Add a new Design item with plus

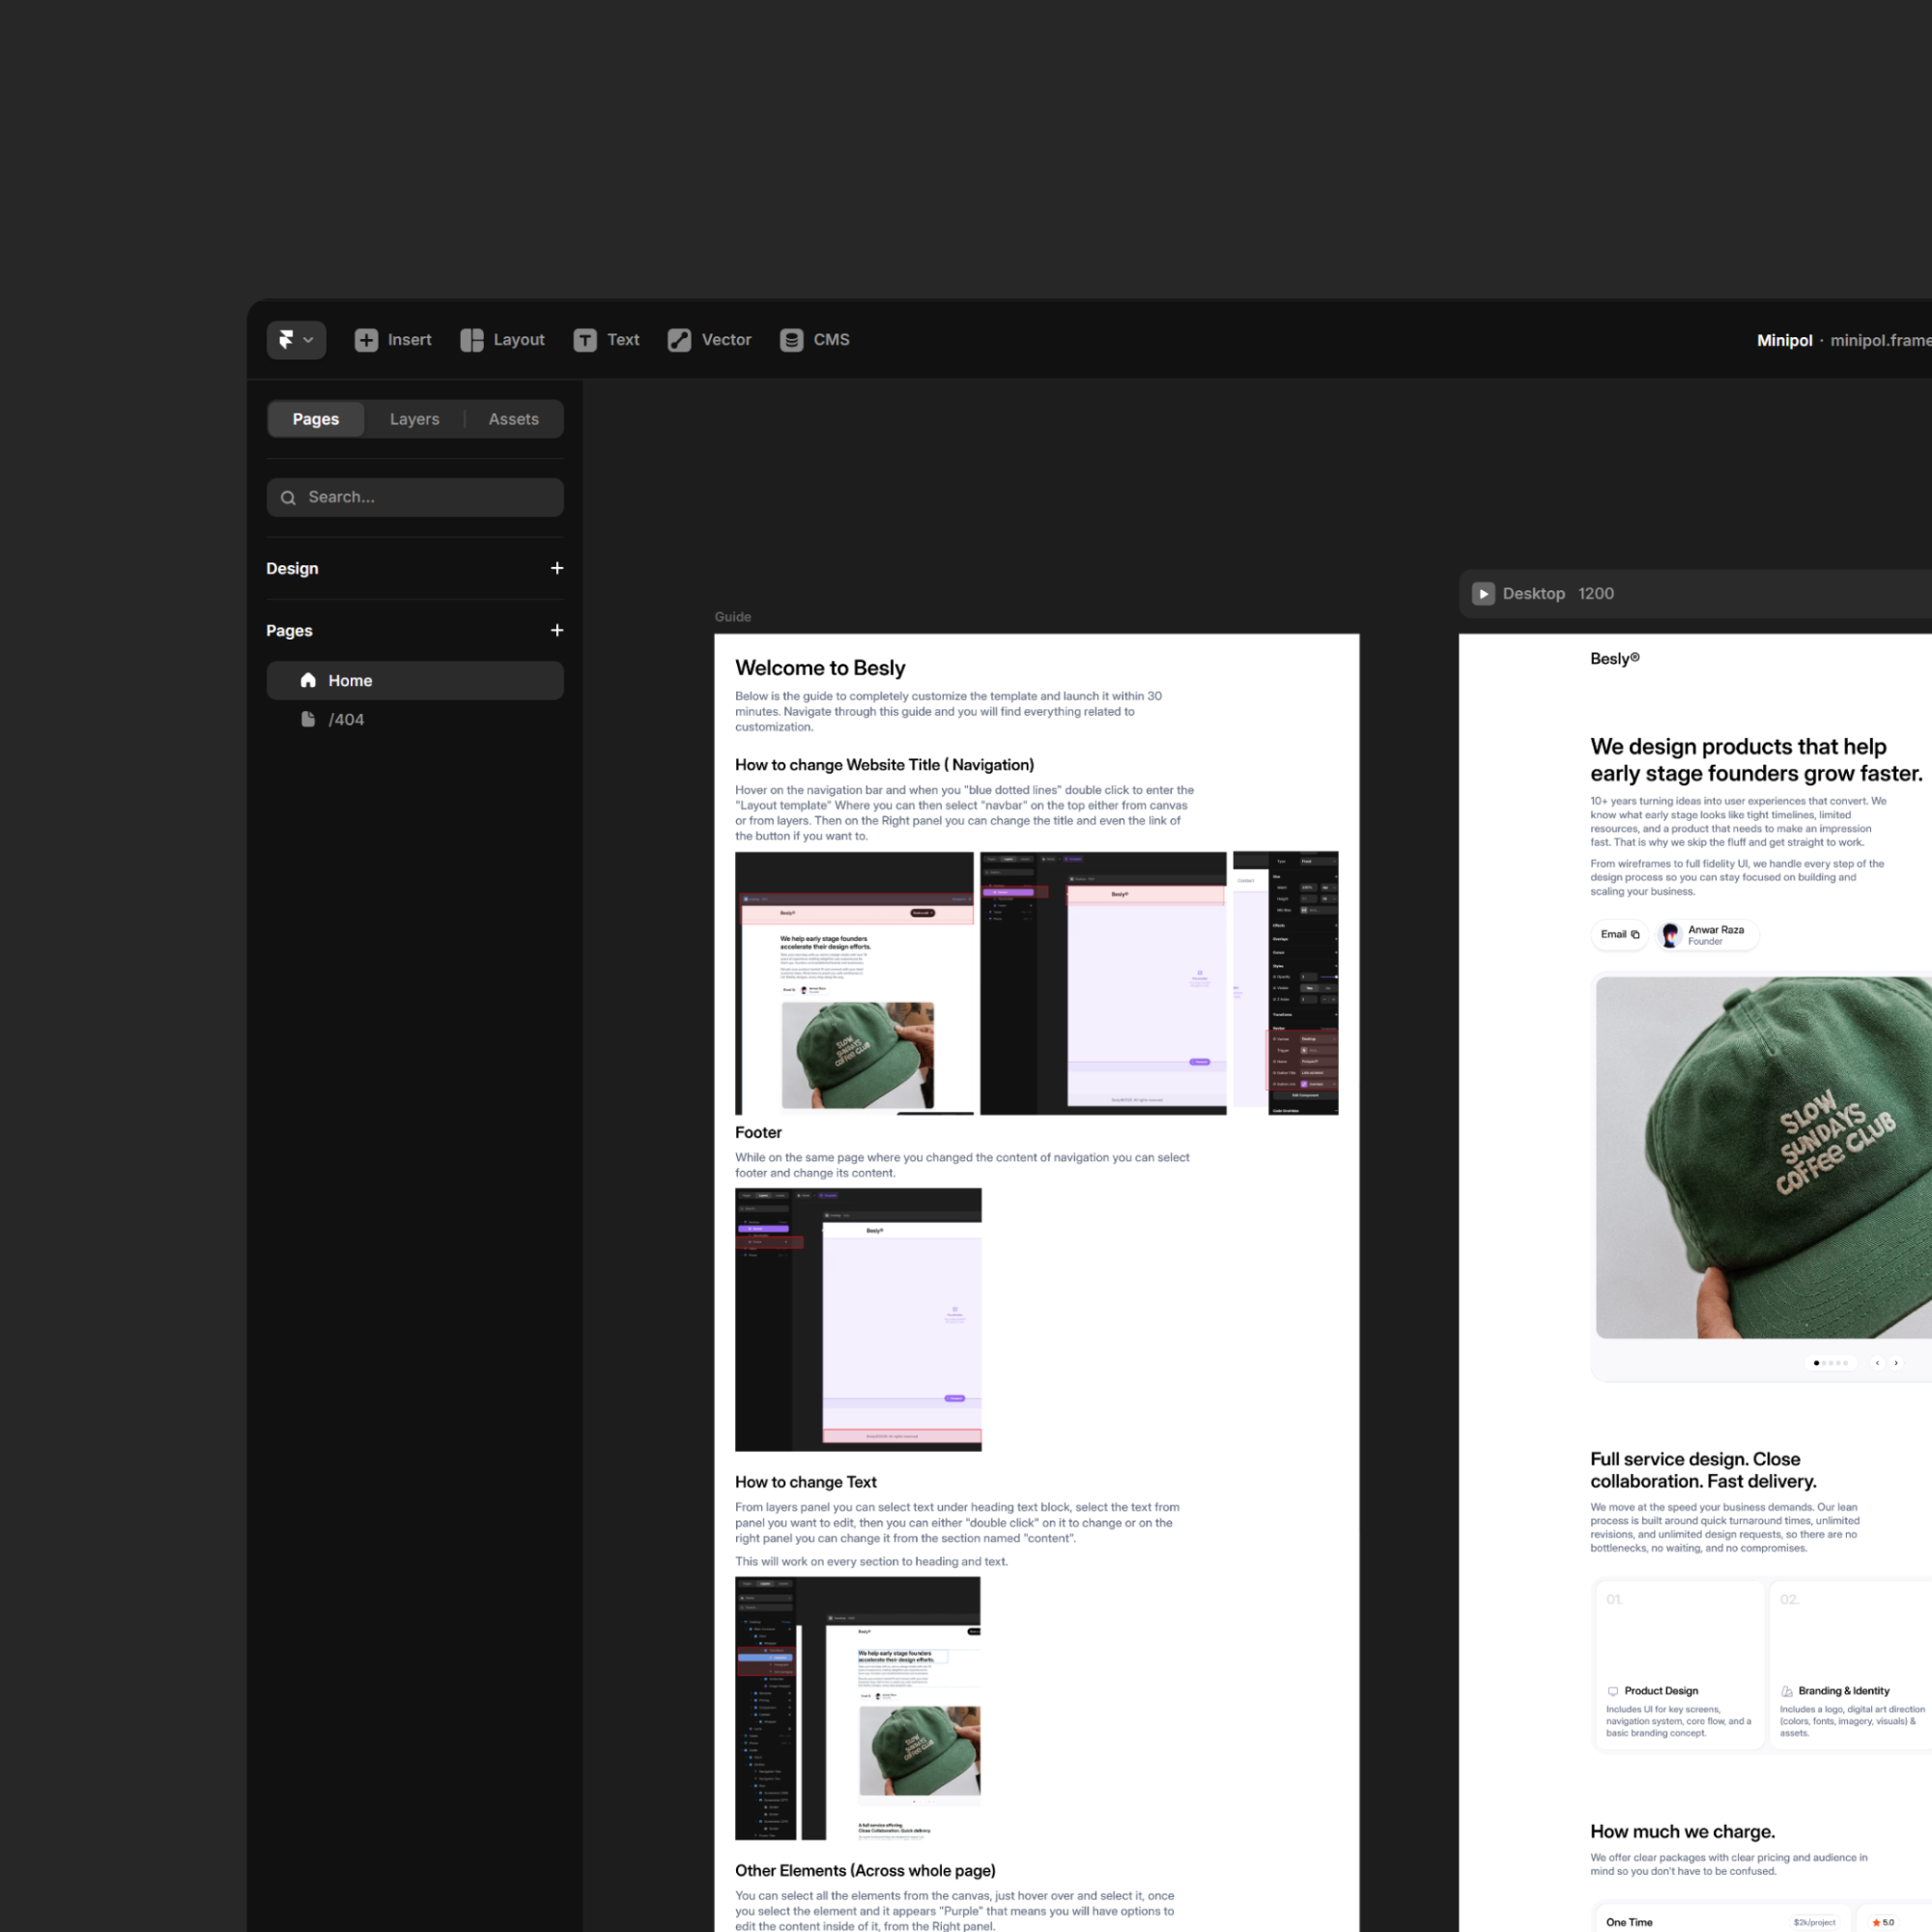point(557,568)
